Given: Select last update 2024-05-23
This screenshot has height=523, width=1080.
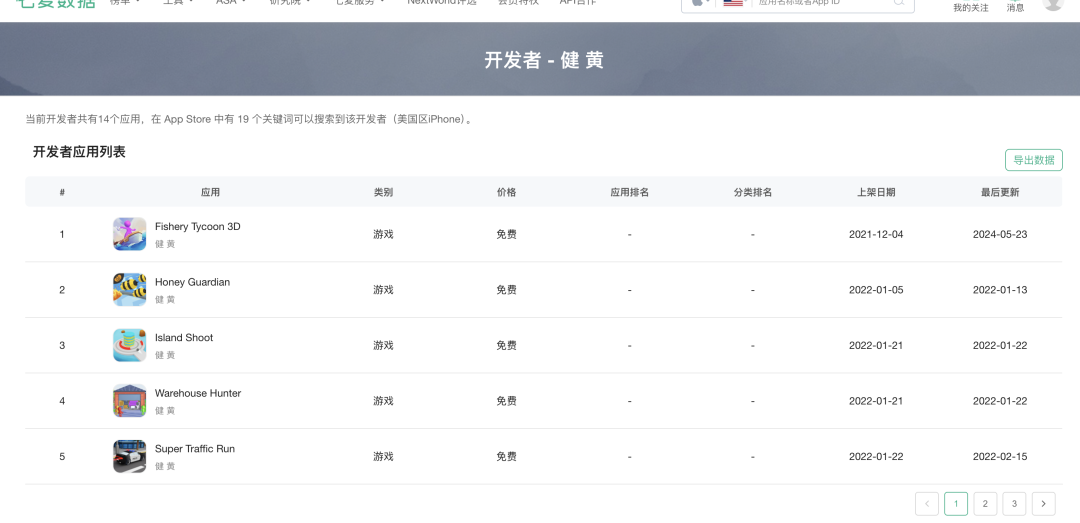Looking at the screenshot, I should tap(1000, 234).
